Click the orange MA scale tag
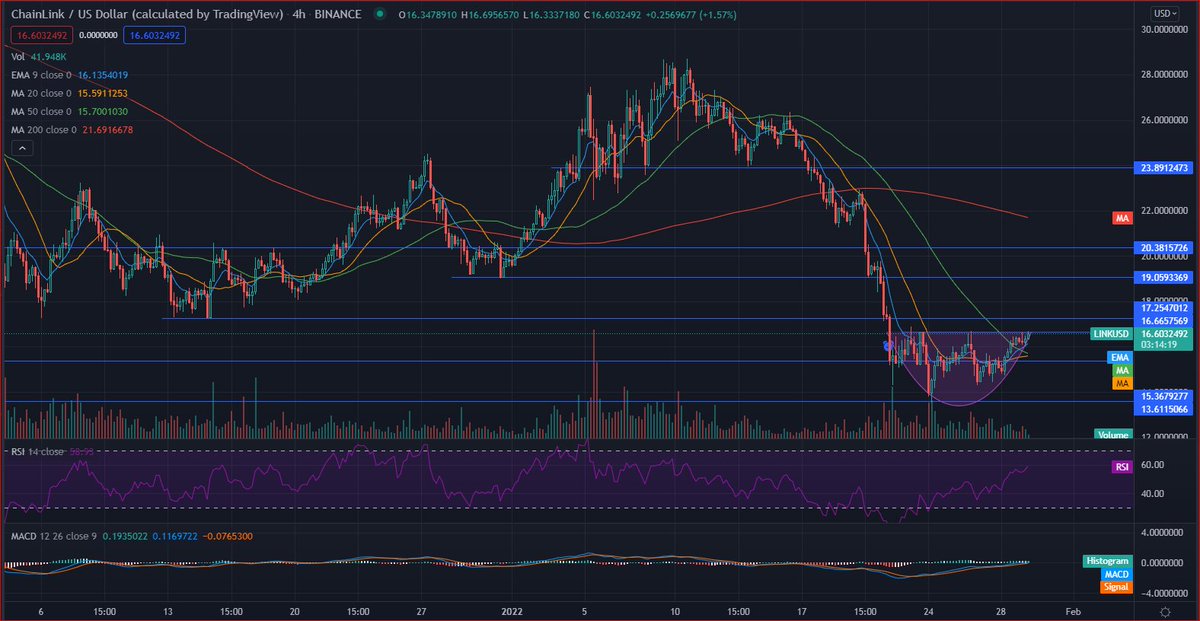This screenshot has height=621, width=1200. 1121,383
